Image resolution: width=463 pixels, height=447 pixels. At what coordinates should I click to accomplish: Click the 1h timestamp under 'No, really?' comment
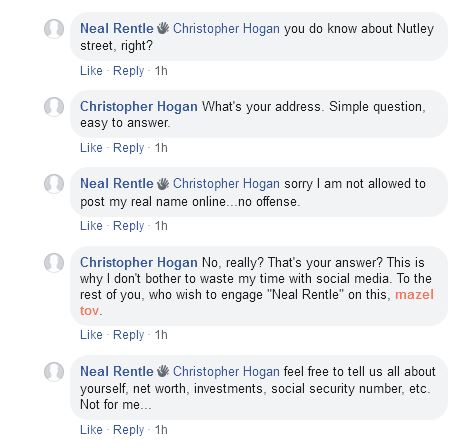click(x=161, y=335)
